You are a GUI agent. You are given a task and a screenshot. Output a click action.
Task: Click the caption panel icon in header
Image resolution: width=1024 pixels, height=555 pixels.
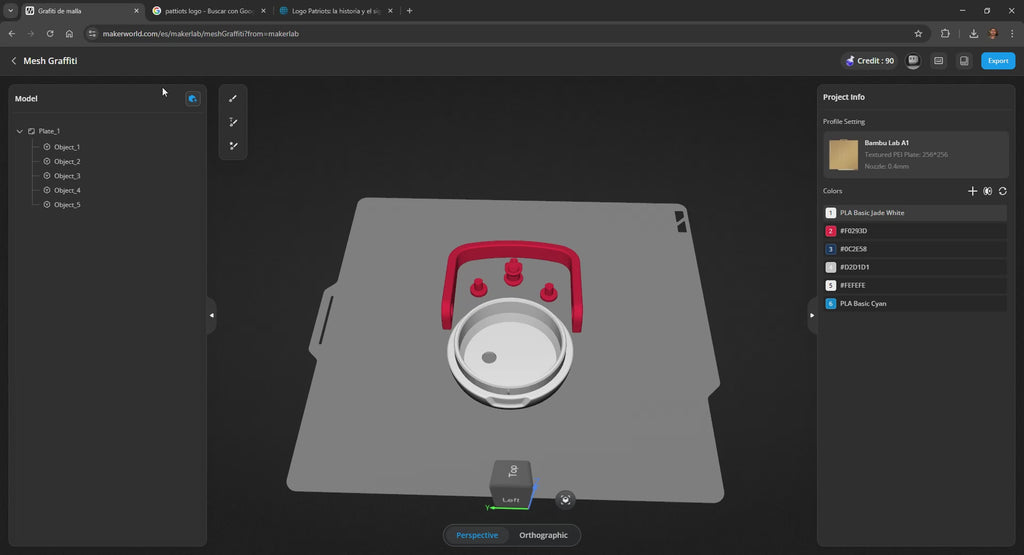click(938, 61)
